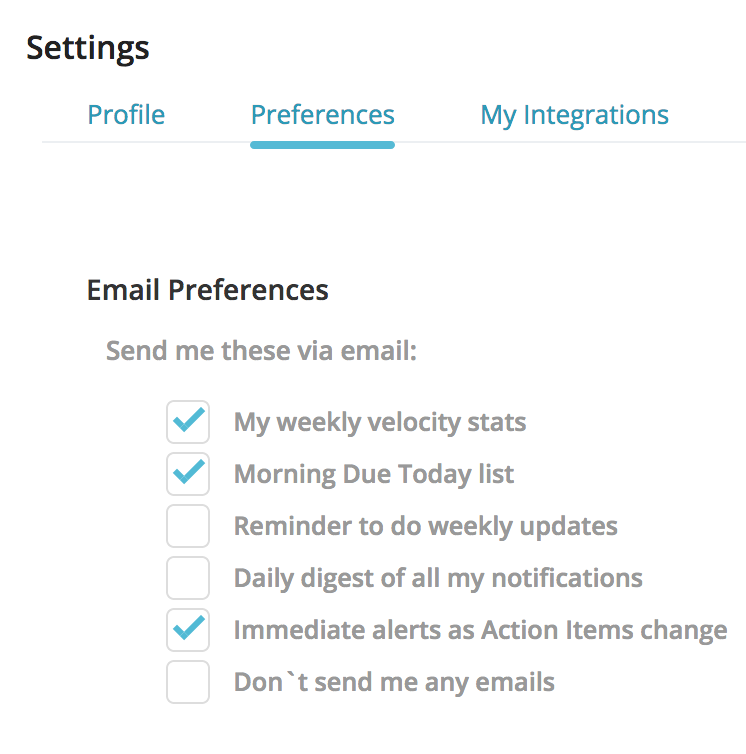Open the Profile tab

point(126,115)
